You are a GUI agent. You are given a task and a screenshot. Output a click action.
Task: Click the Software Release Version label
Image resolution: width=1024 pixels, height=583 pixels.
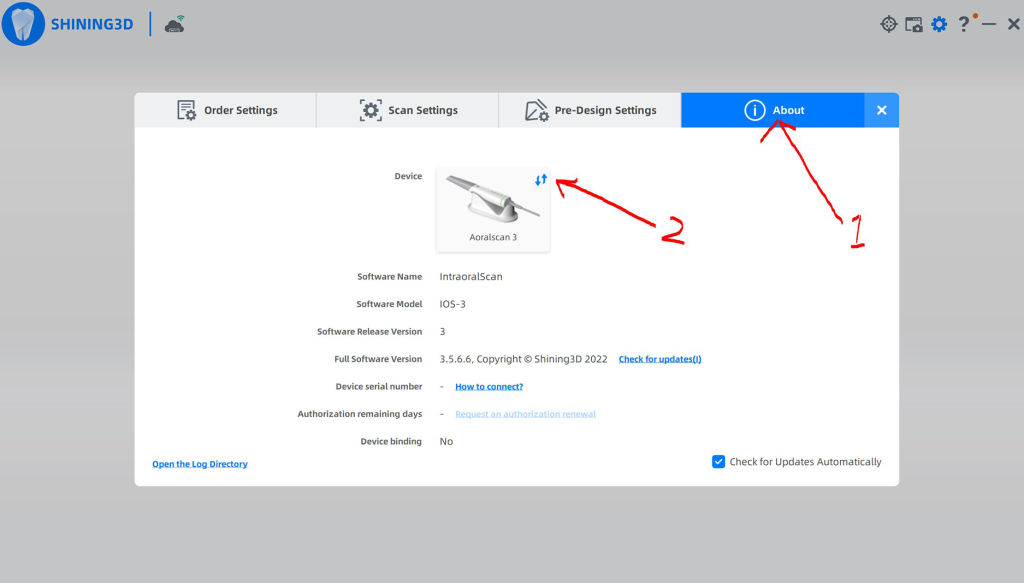370,332
